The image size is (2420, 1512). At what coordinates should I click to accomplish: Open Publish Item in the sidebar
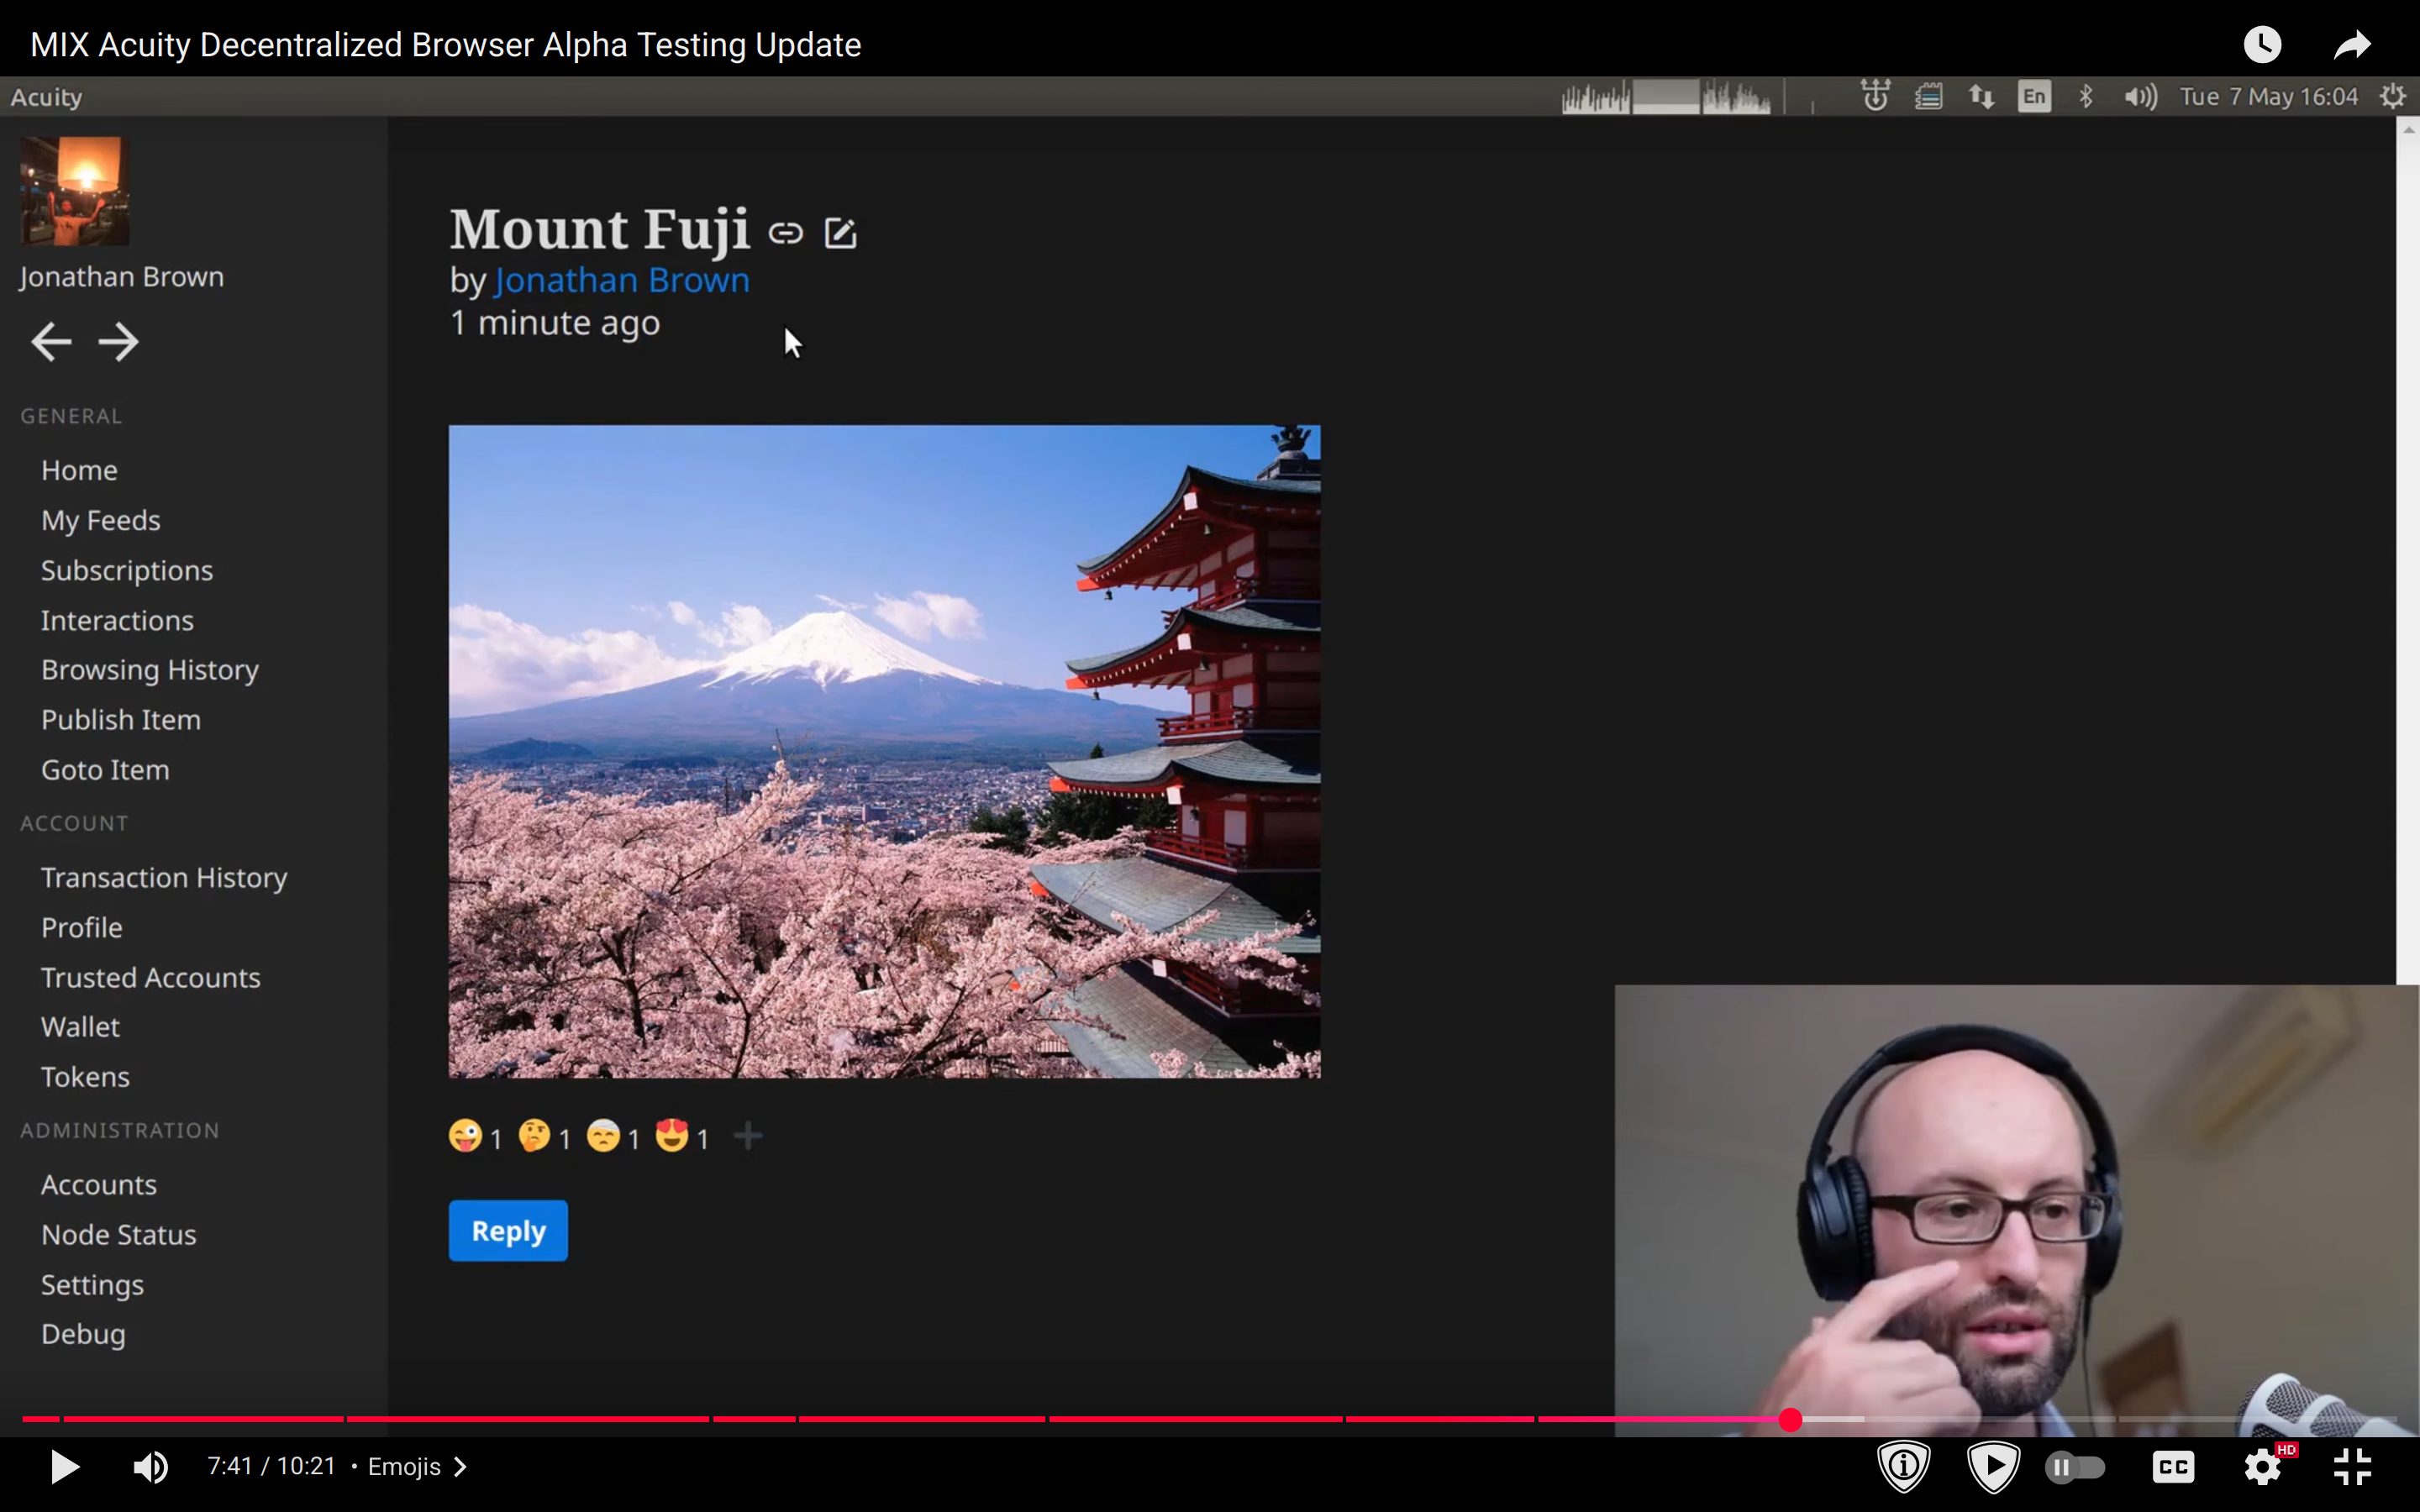pyautogui.click(x=121, y=720)
